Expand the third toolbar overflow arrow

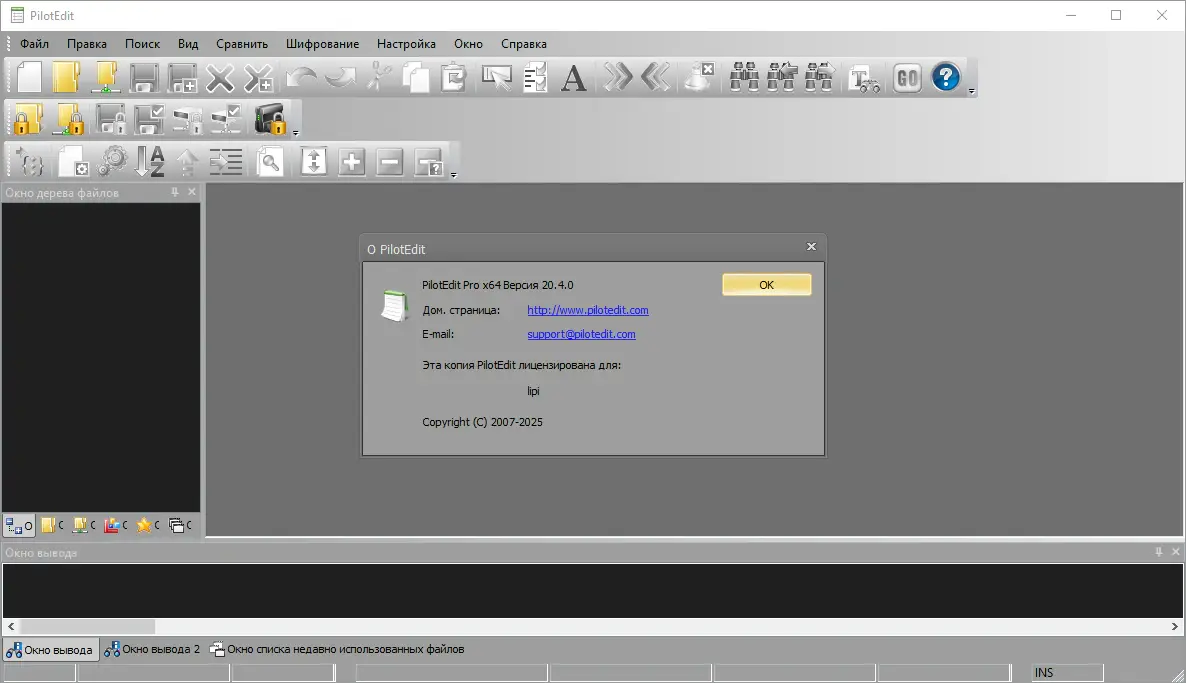click(454, 175)
